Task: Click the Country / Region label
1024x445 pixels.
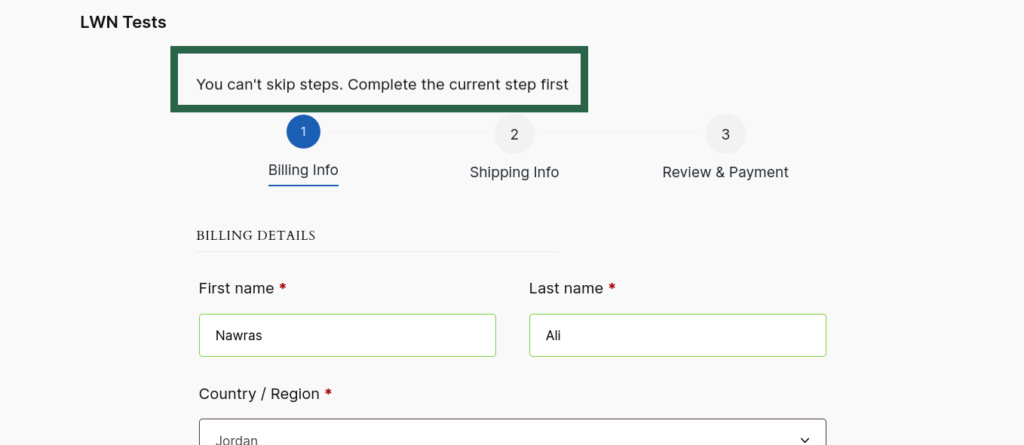Action: click(x=259, y=394)
